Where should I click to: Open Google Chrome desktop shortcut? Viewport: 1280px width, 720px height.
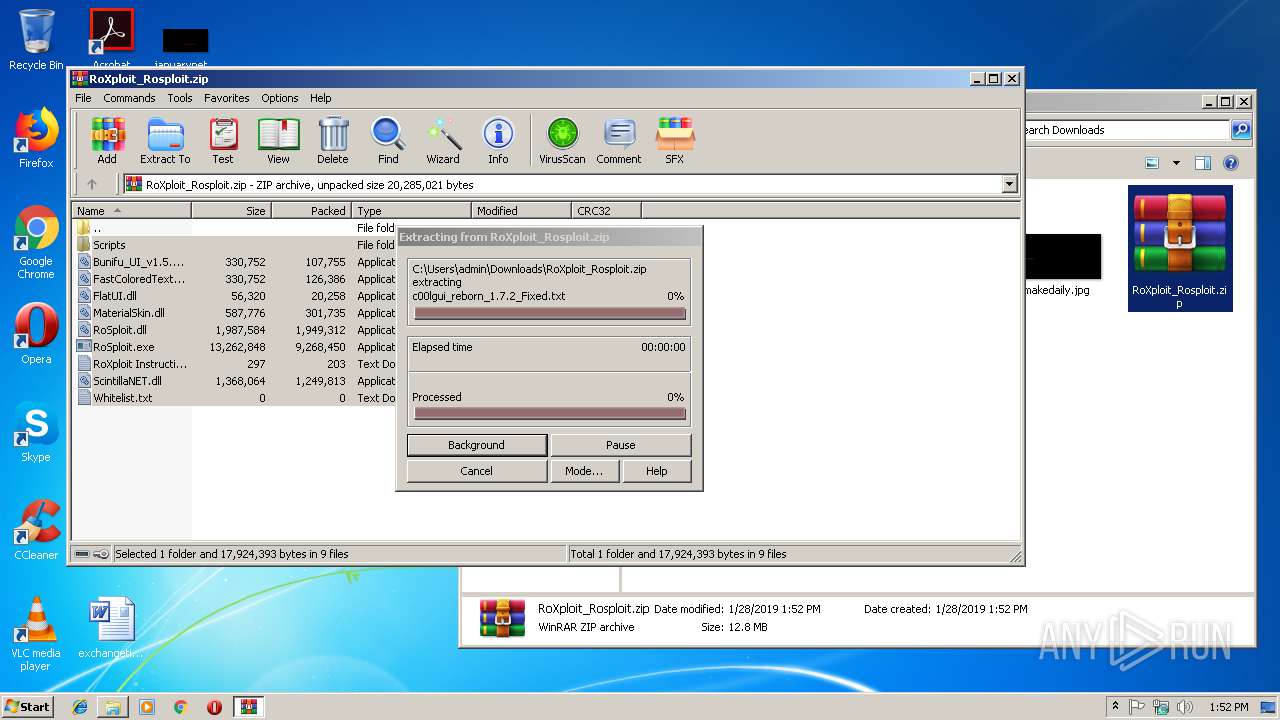(x=36, y=242)
